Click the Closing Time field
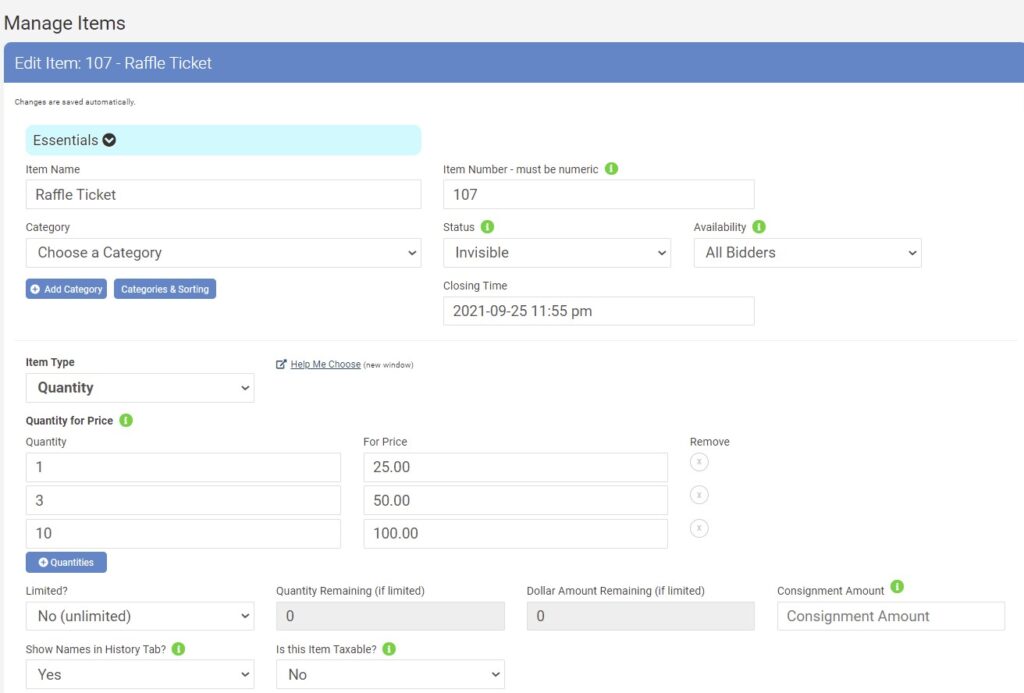 coord(598,311)
